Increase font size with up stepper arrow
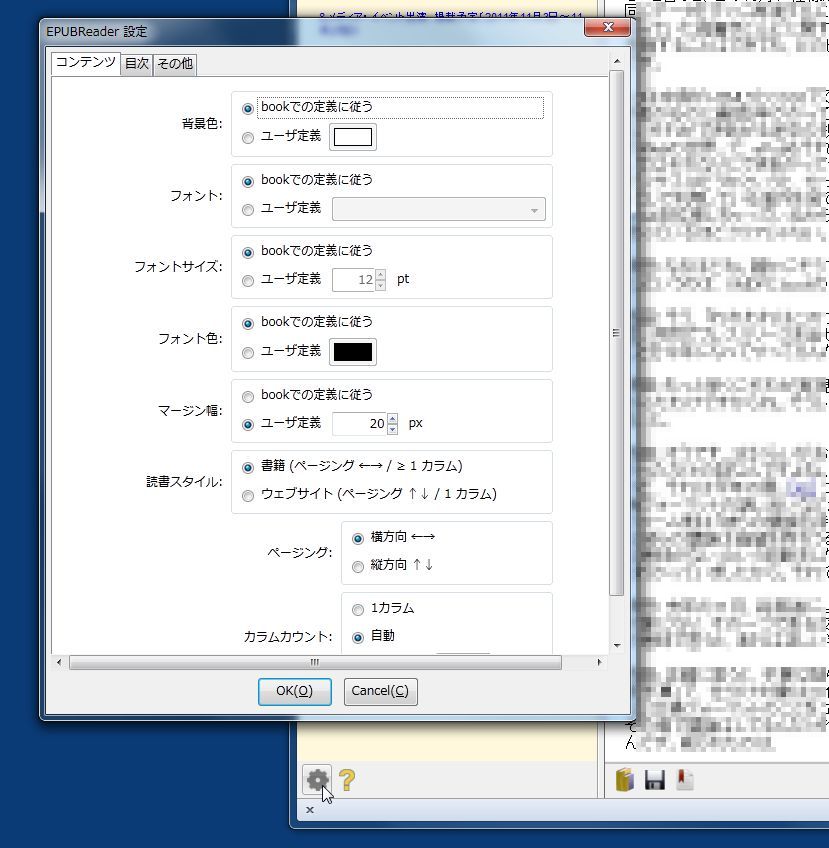This screenshot has height=848, width=829. (381, 275)
